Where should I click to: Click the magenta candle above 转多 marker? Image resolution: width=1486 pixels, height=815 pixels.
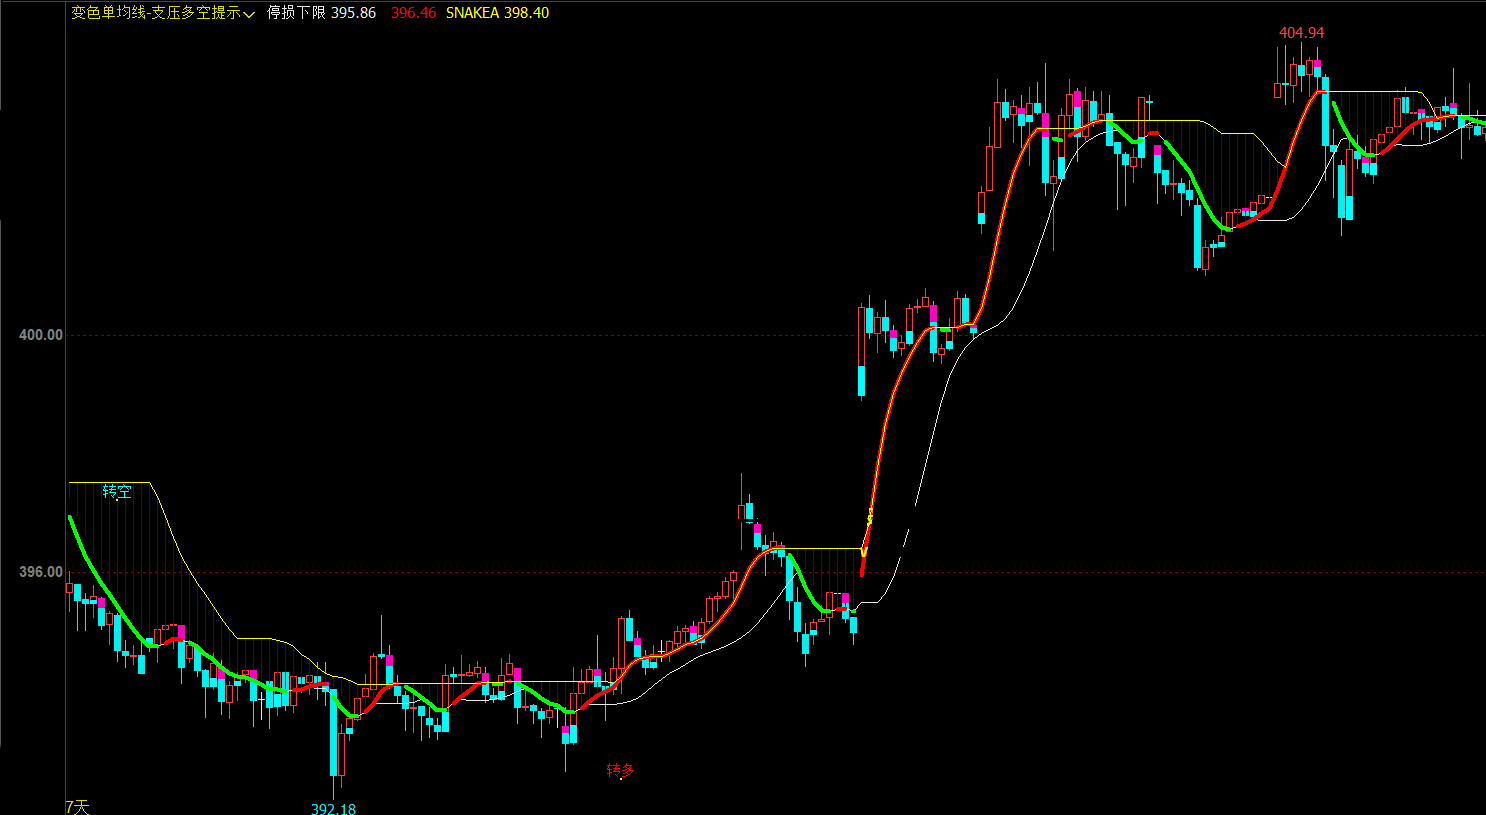pyautogui.click(x=565, y=735)
